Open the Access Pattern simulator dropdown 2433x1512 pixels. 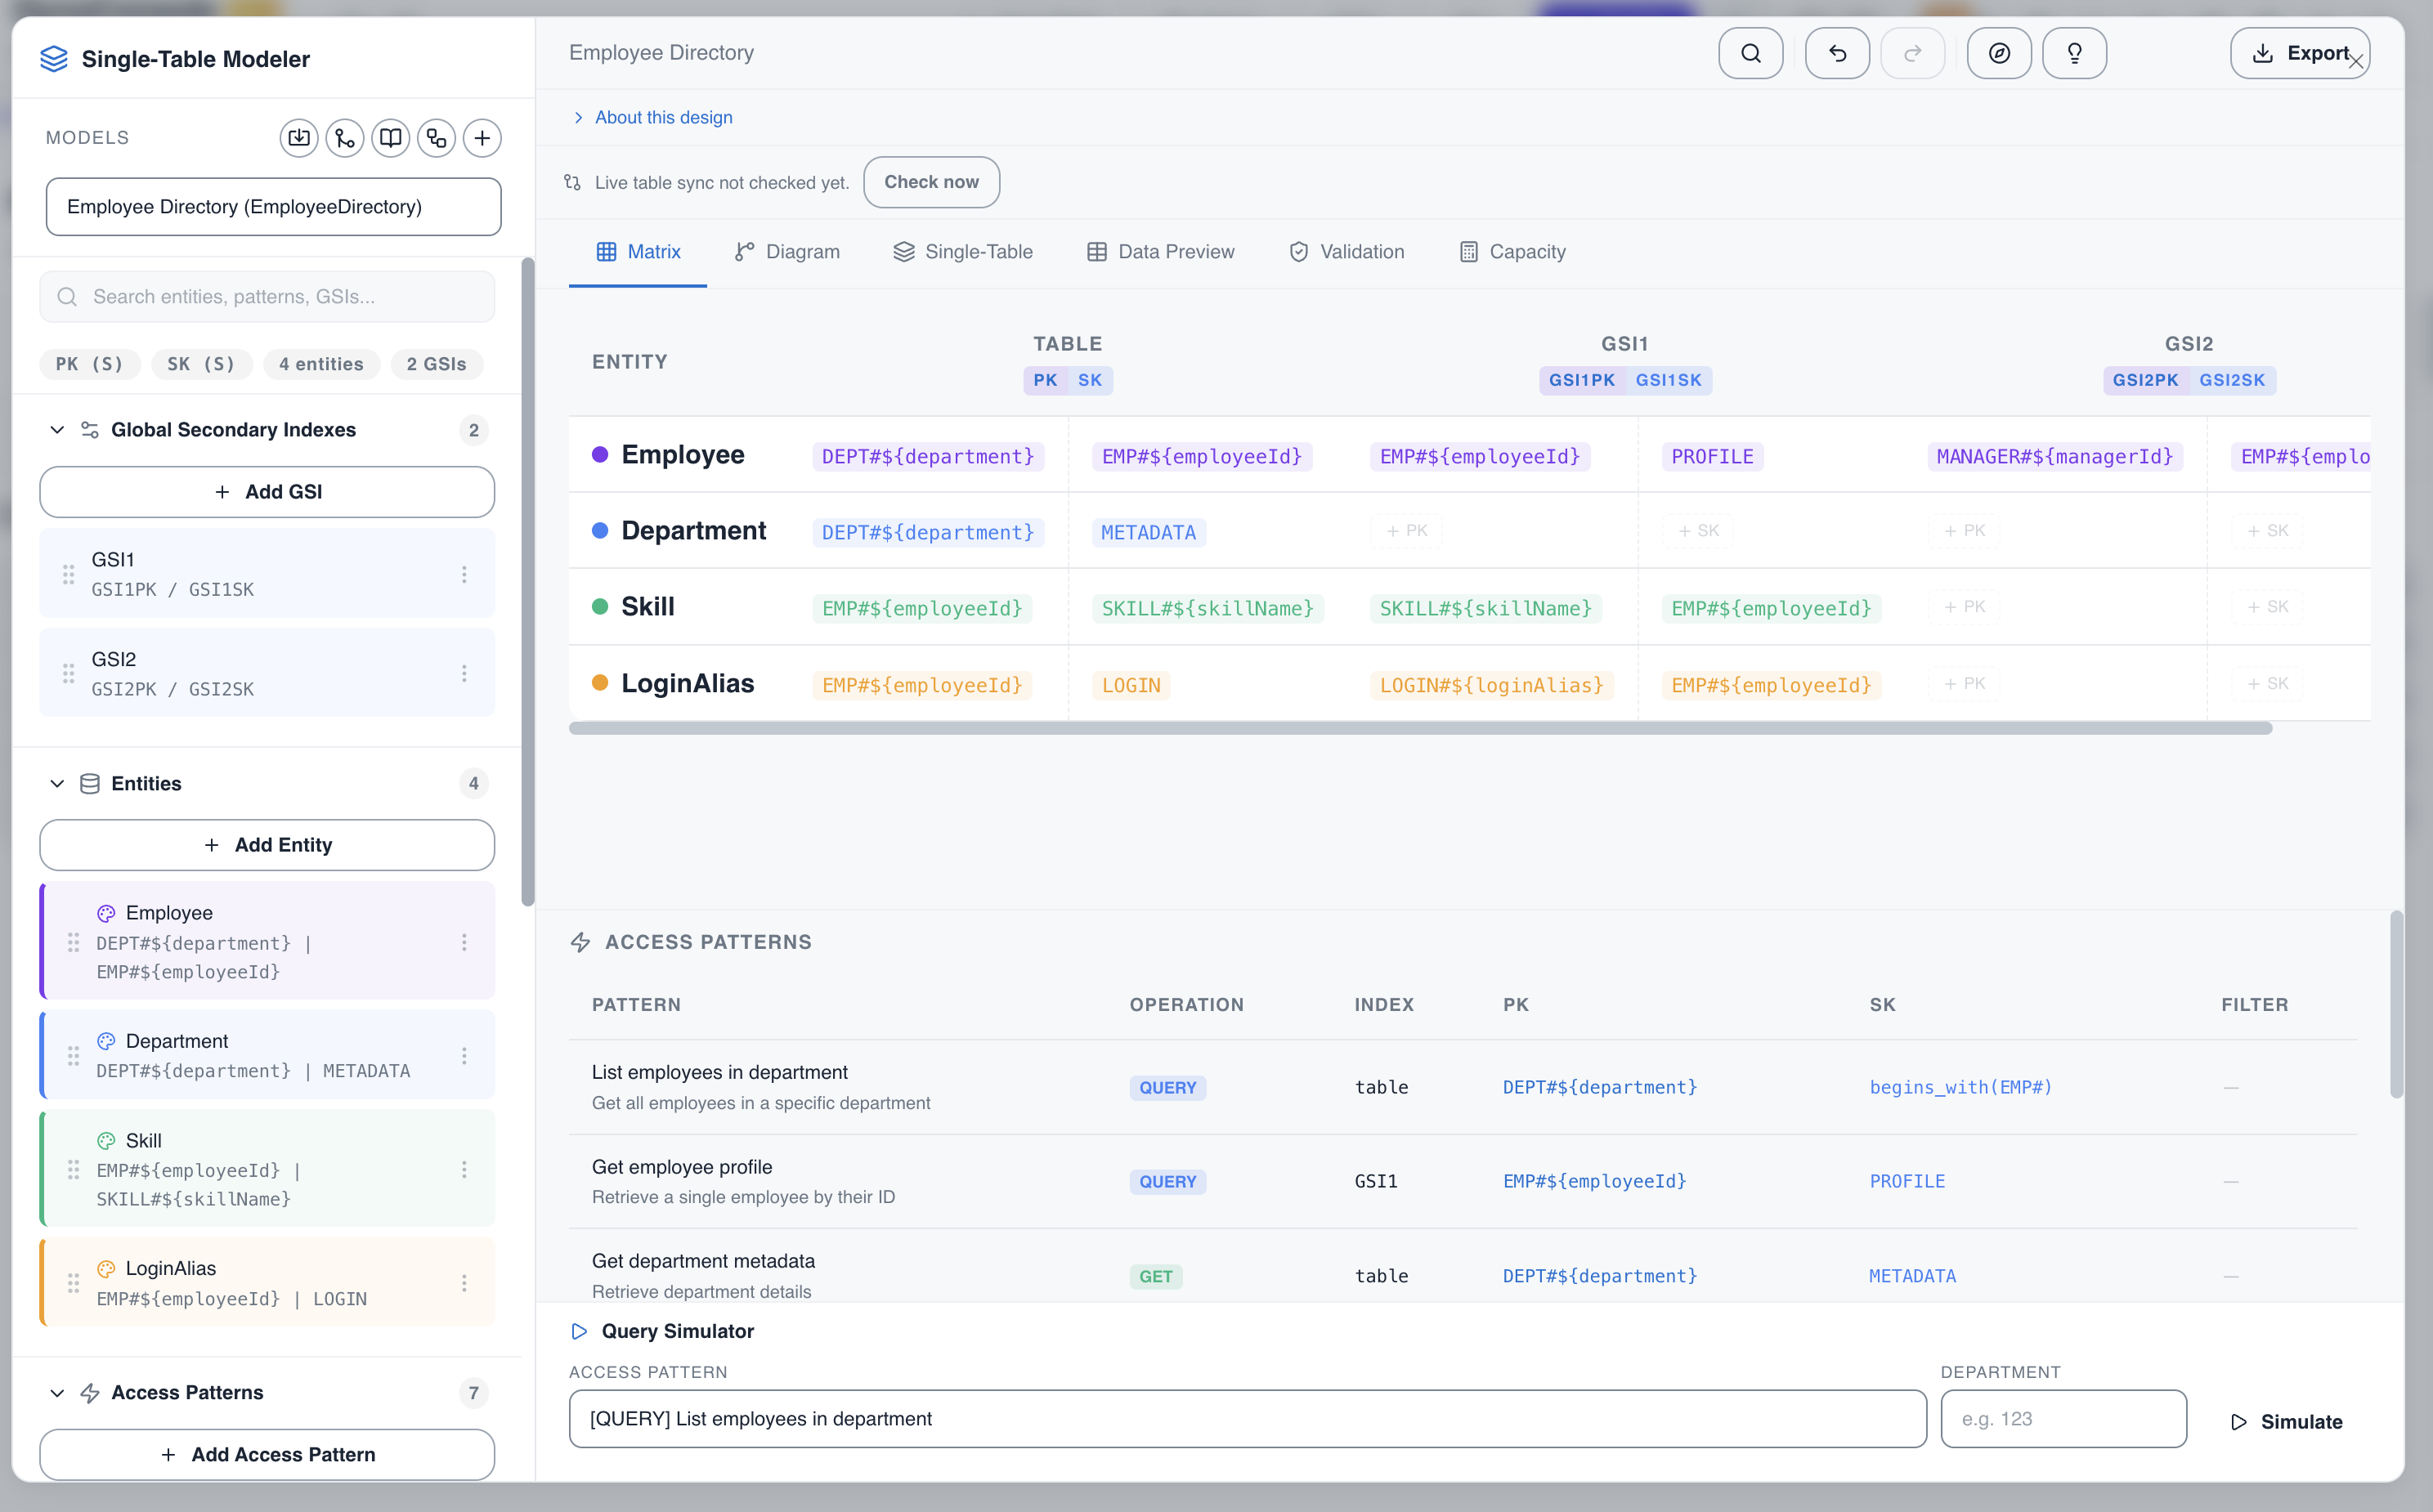(1247, 1419)
